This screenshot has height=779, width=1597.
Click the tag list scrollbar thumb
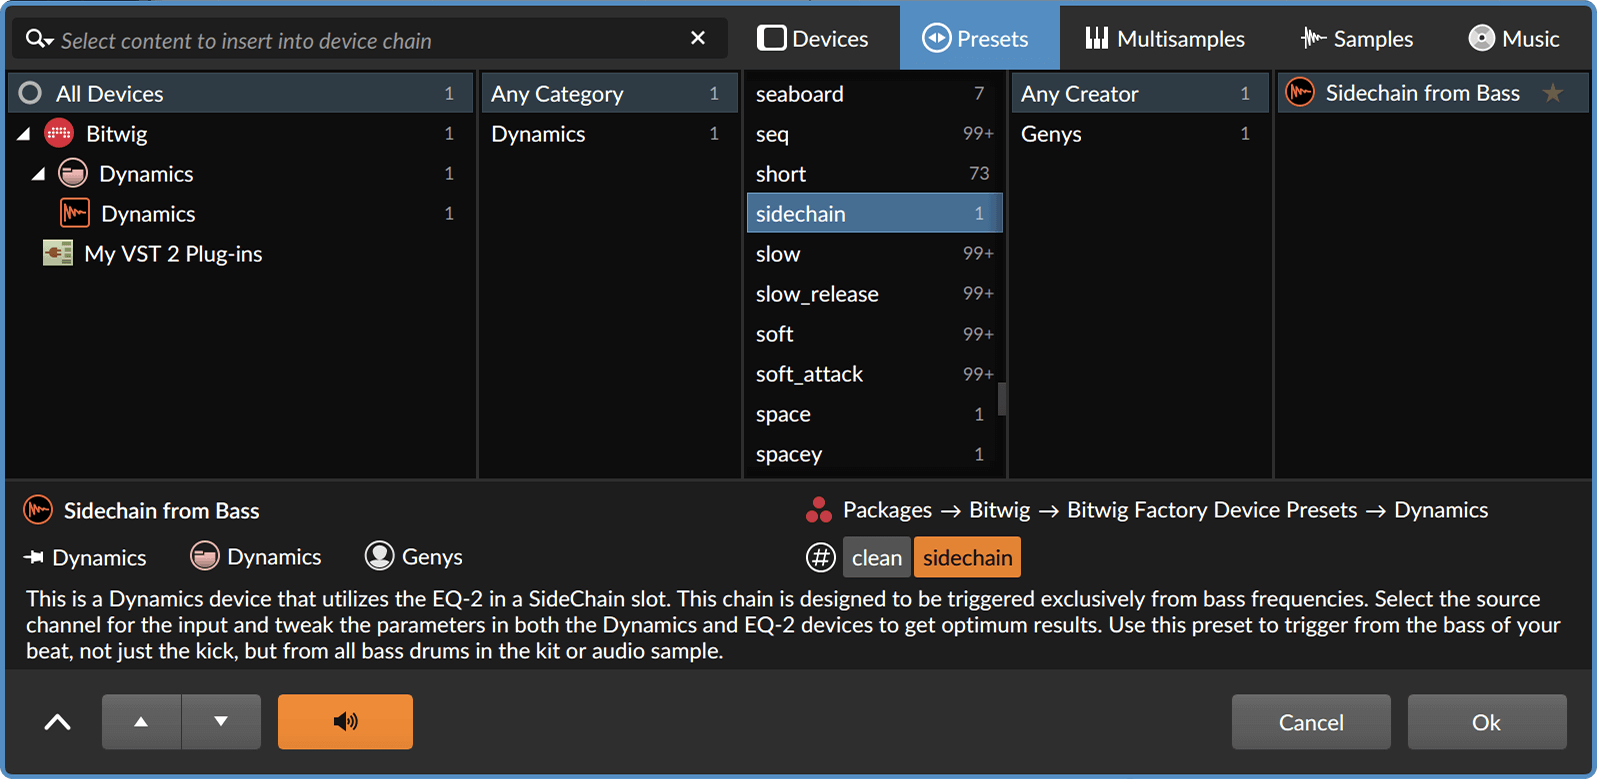(1002, 398)
